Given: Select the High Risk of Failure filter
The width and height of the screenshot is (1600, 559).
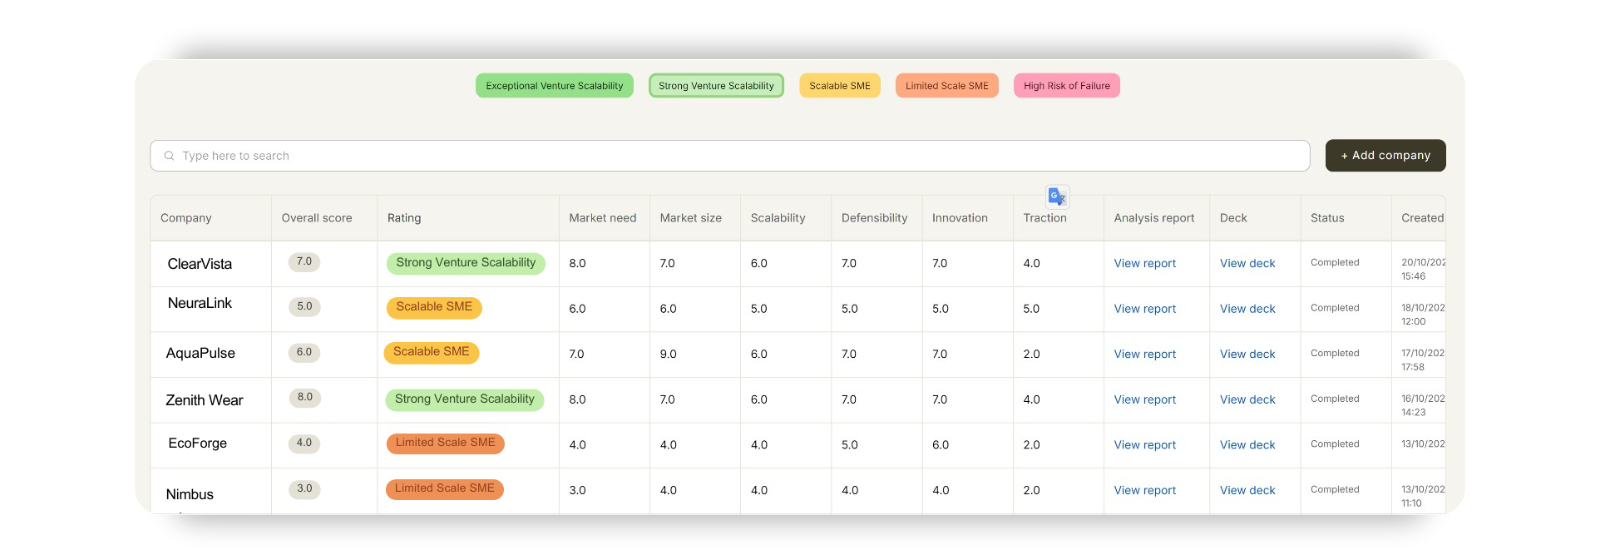Looking at the screenshot, I should tap(1066, 86).
